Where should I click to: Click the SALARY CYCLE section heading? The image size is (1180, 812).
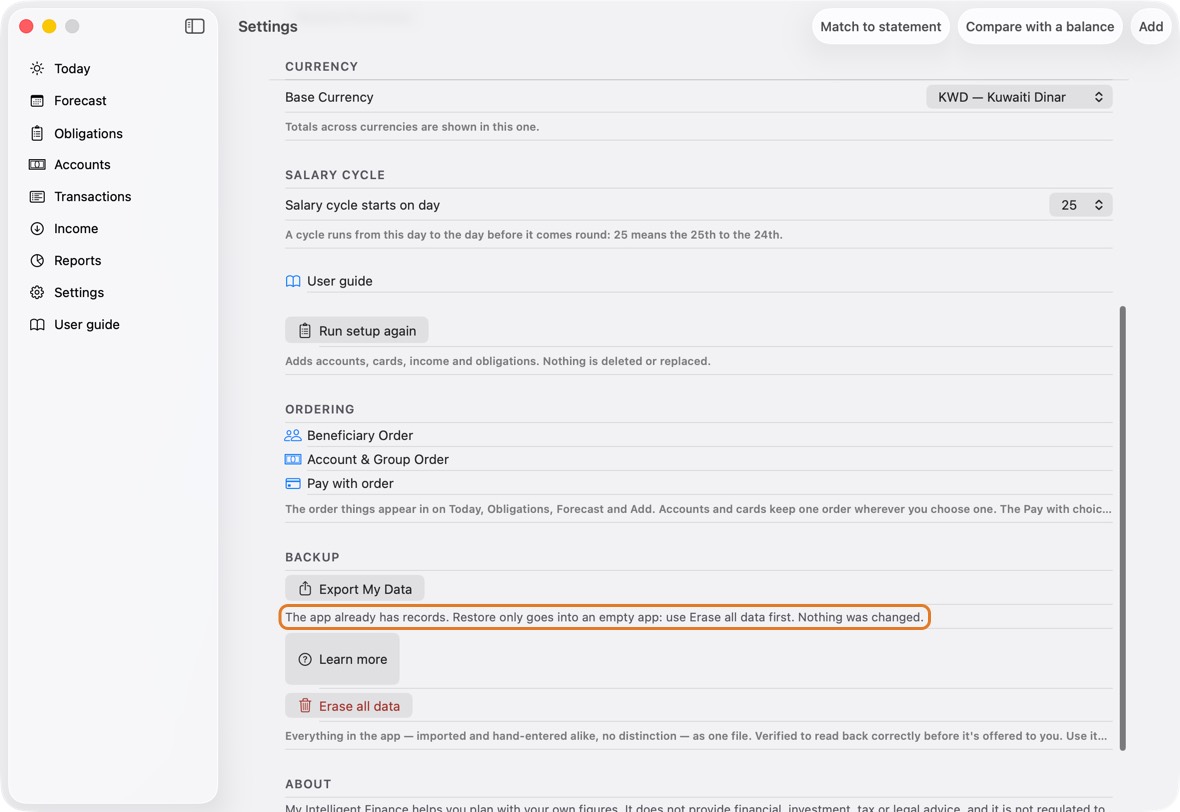pos(335,175)
